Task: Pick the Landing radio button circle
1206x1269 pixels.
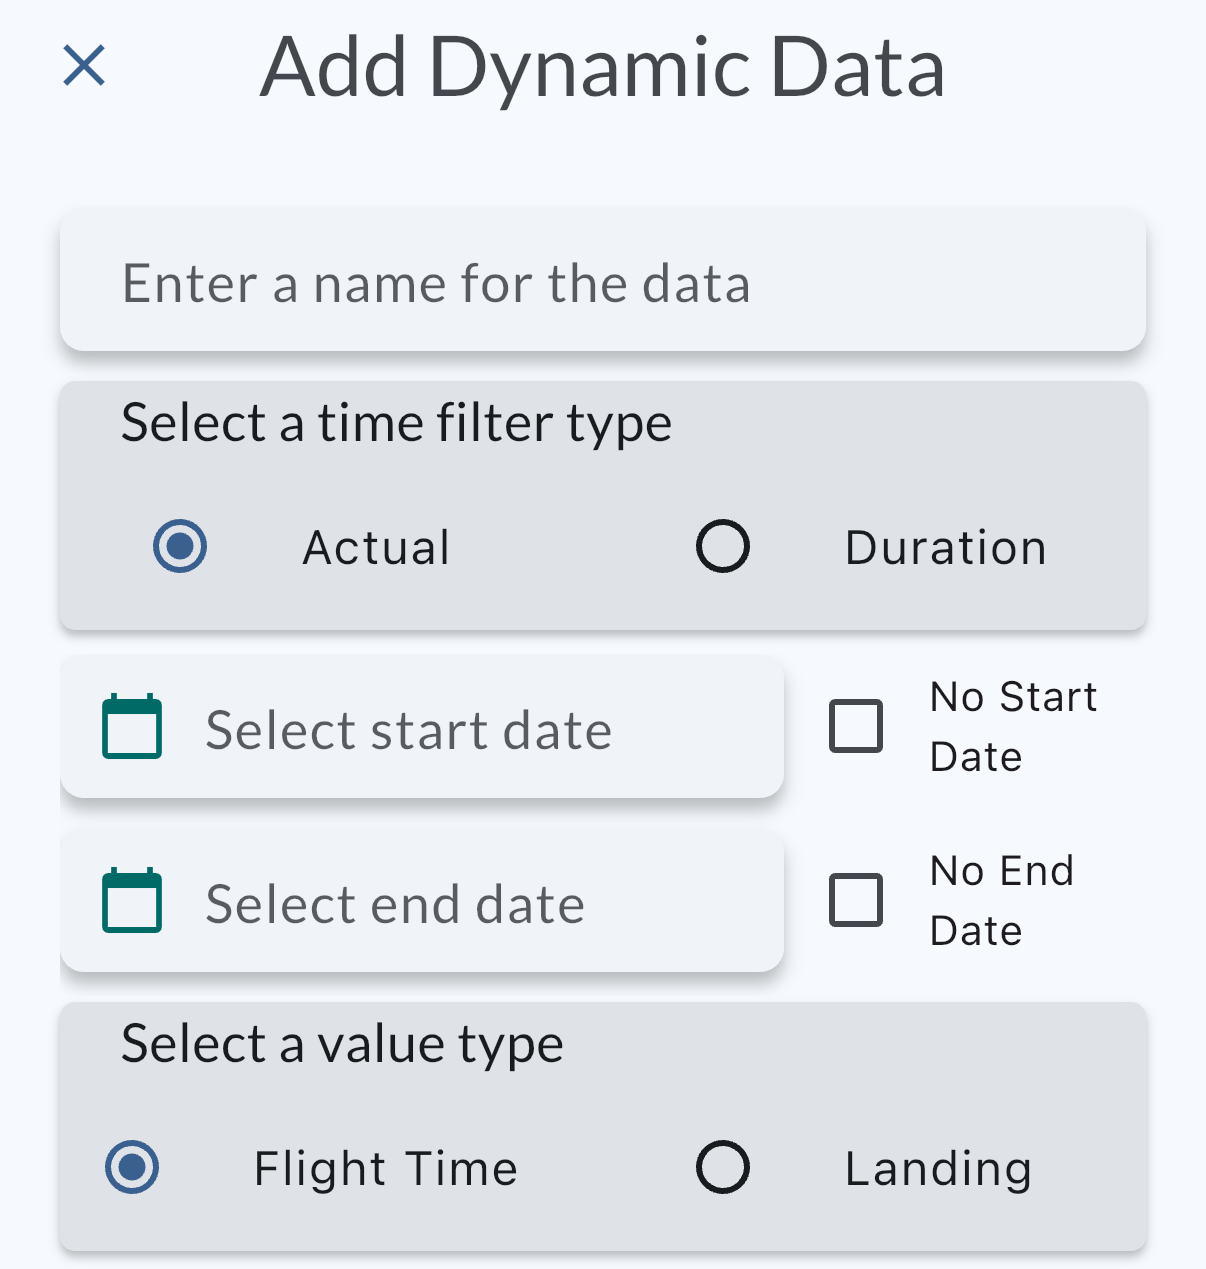Action: coord(723,1167)
